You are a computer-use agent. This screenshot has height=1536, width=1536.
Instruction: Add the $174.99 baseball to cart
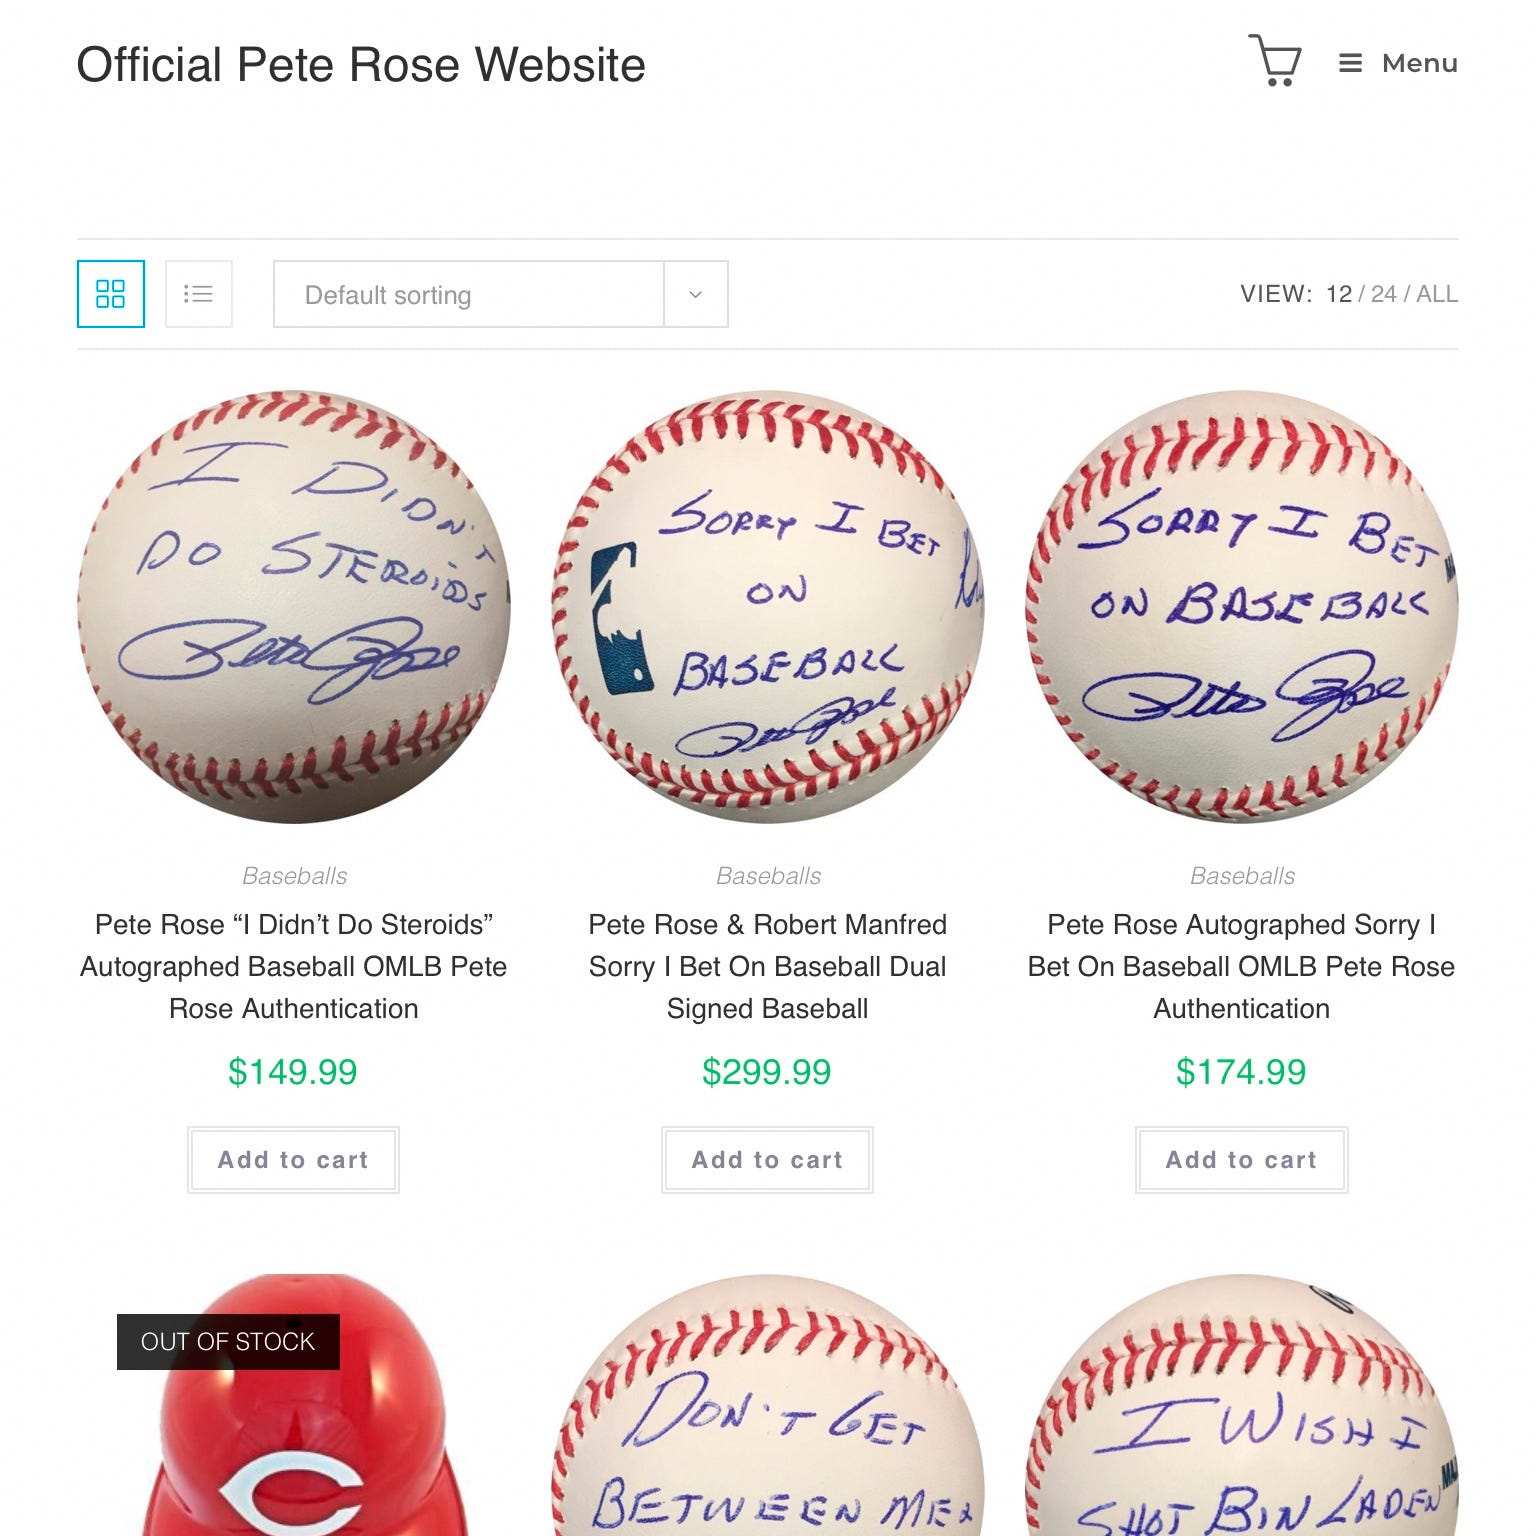[1241, 1160]
